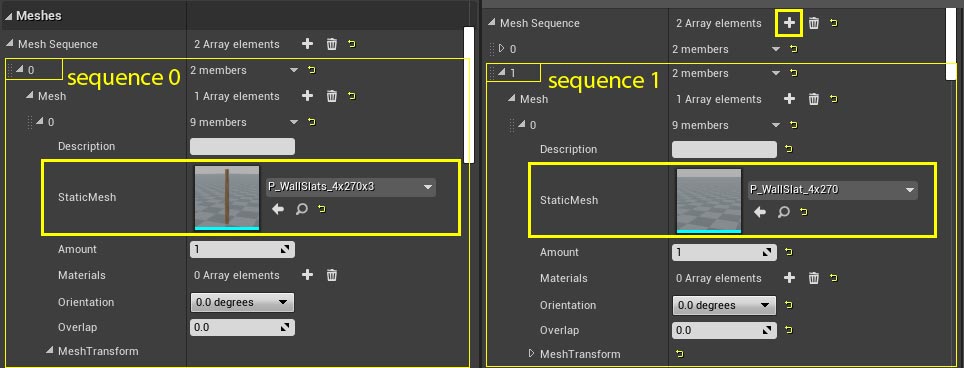Reset Mesh Sequence to default in left panel
The image size is (964, 368).
coord(352,44)
